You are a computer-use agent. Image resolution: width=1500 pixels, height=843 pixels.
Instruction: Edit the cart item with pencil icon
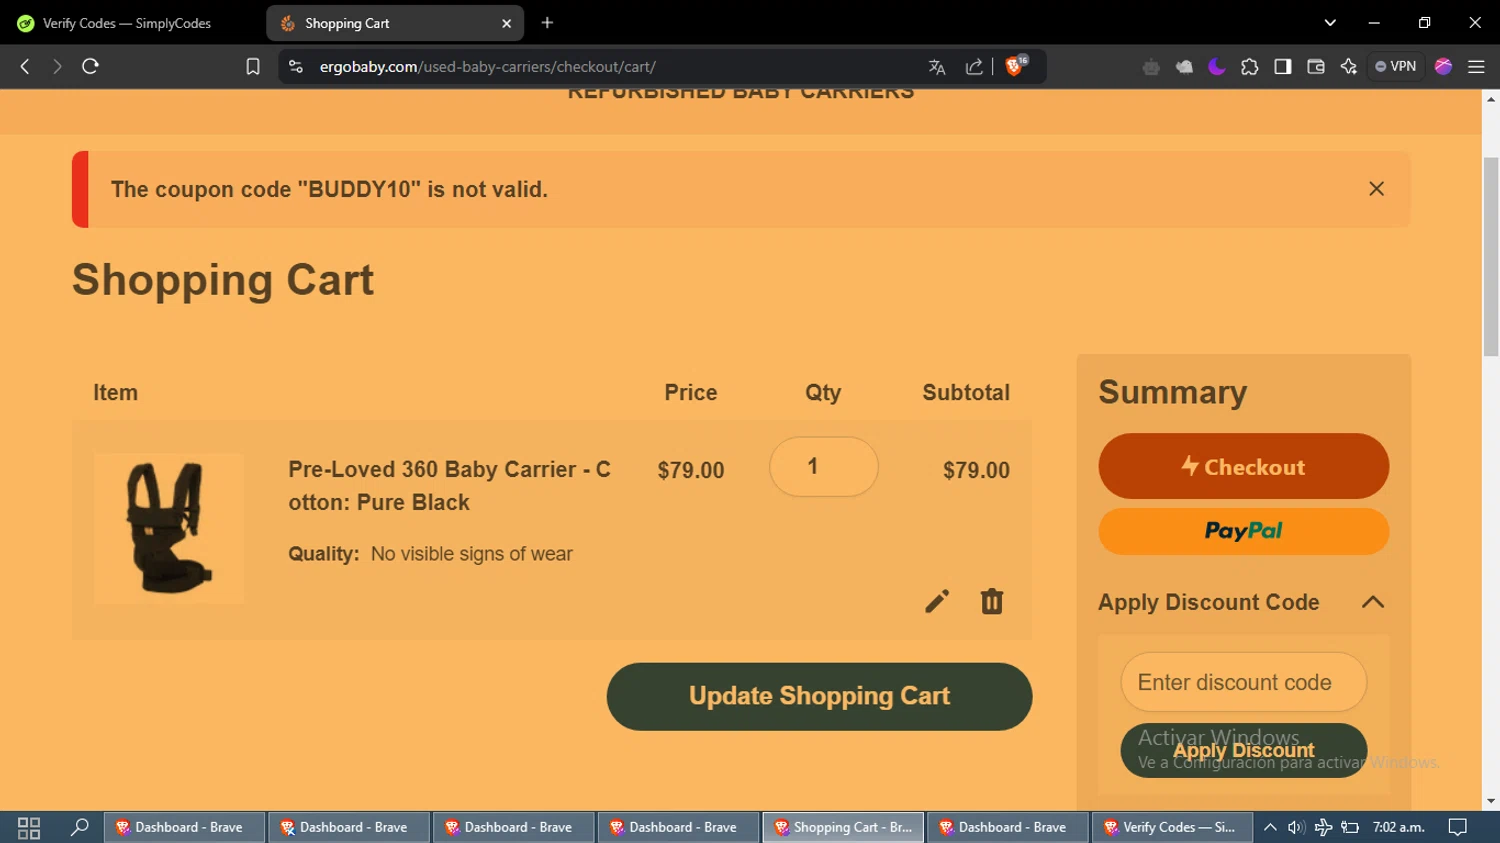tap(937, 601)
